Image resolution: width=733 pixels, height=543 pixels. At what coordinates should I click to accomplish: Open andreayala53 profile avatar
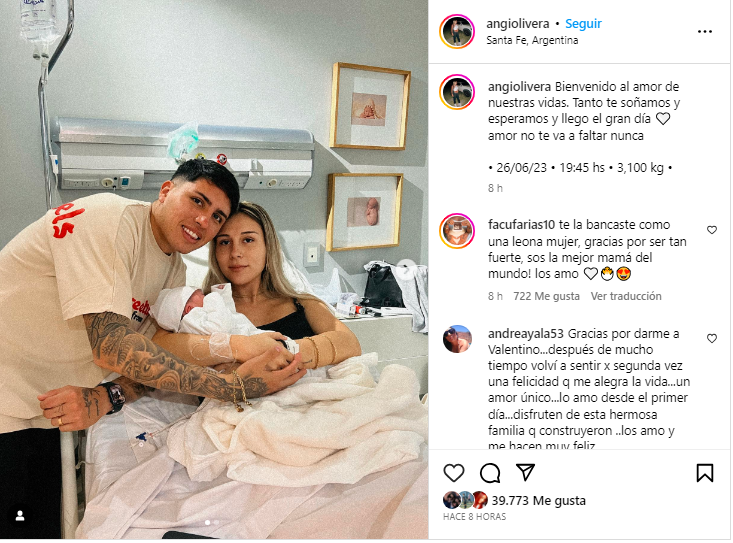(x=457, y=339)
